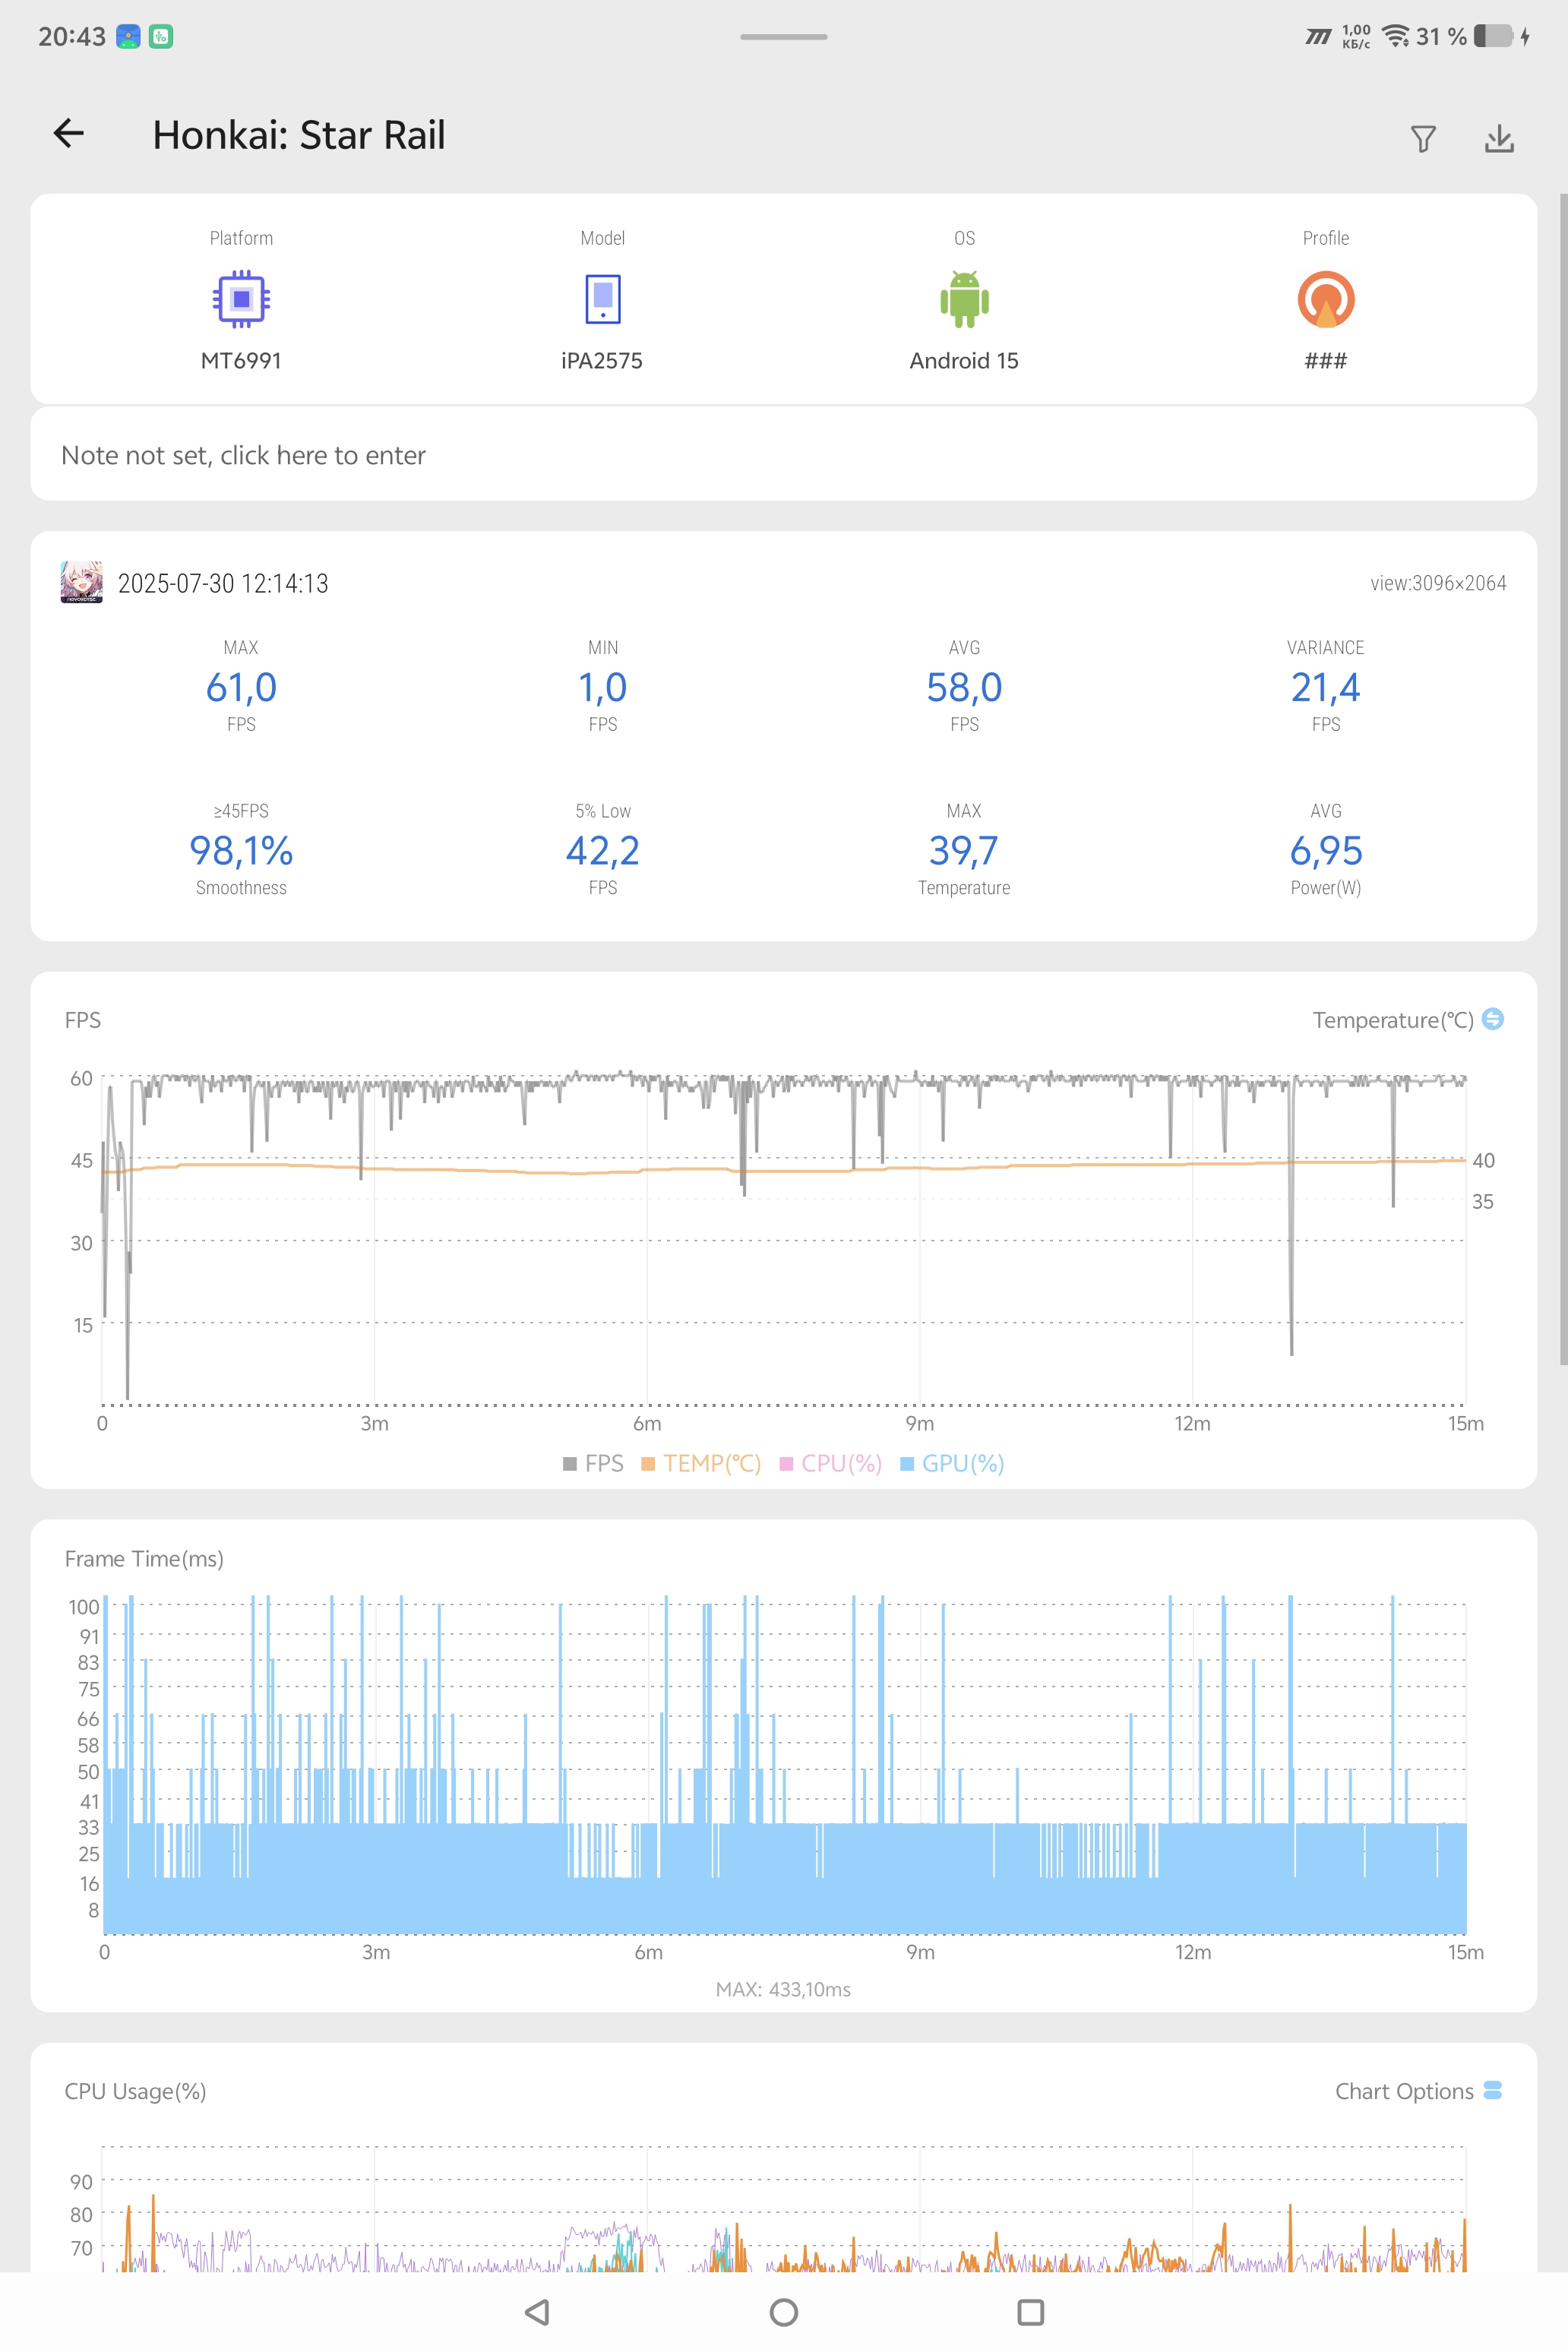
Task: Open the filter funnel icon
Action: (x=1423, y=139)
